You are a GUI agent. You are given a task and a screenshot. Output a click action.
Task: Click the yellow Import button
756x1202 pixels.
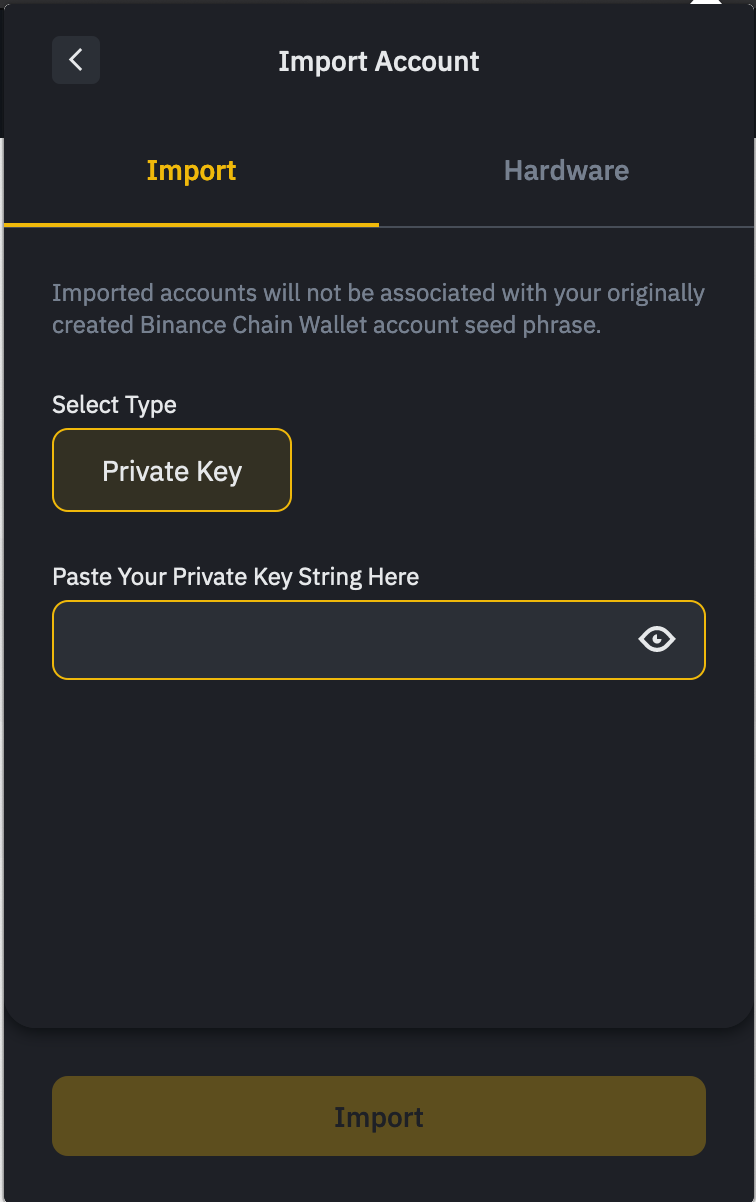379,1116
